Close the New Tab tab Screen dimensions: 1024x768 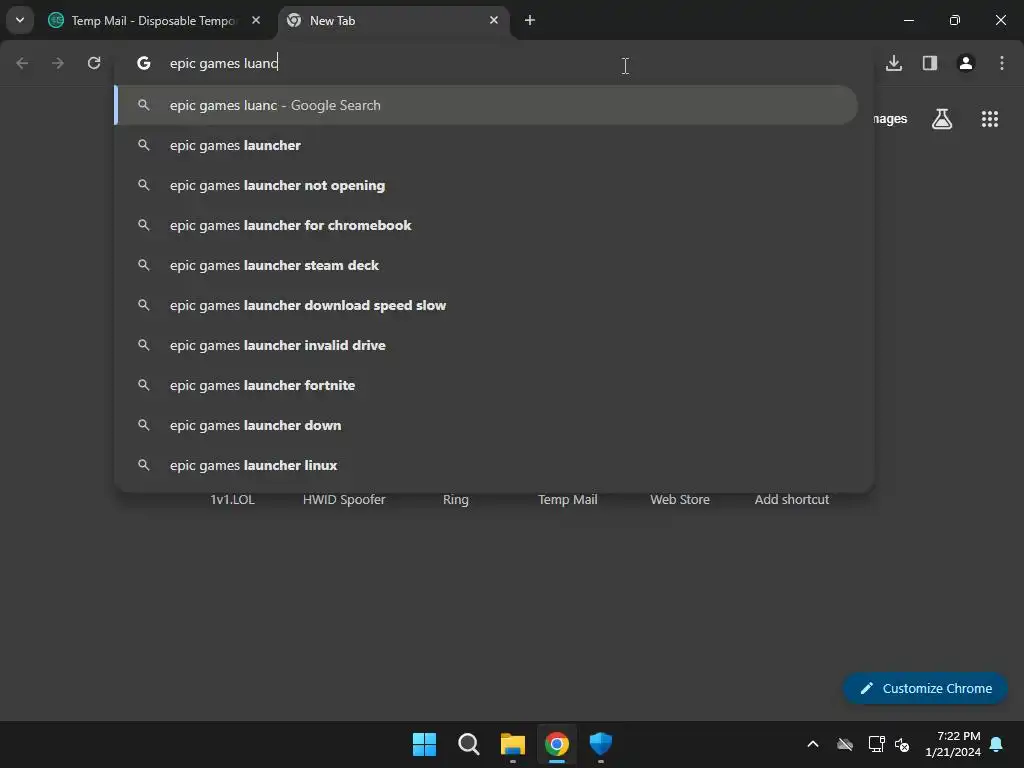(x=494, y=20)
